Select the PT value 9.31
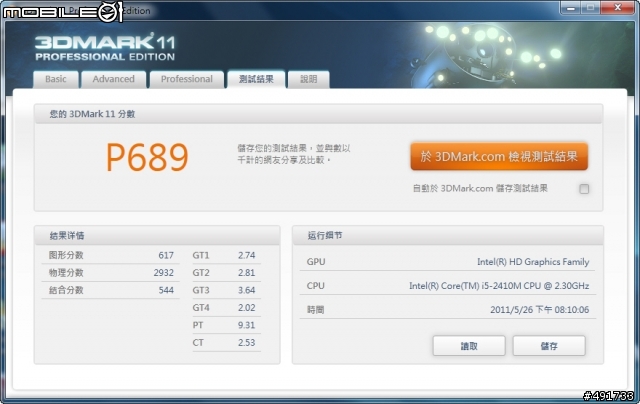 click(247, 325)
